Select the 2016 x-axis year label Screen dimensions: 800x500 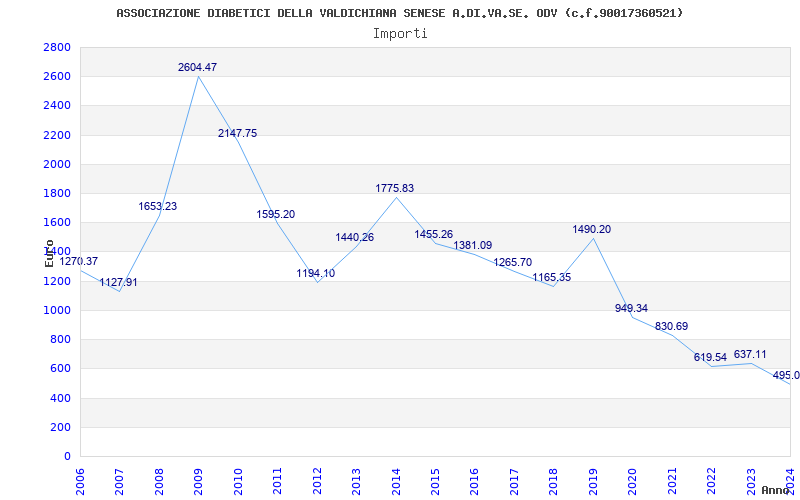pos(474,481)
